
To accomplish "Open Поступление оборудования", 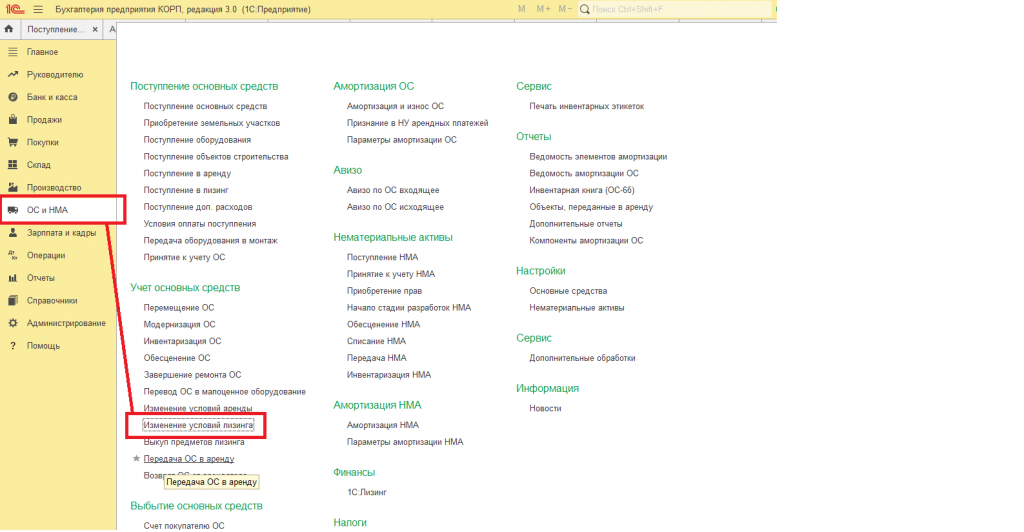I will pyautogui.click(x=197, y=140).
